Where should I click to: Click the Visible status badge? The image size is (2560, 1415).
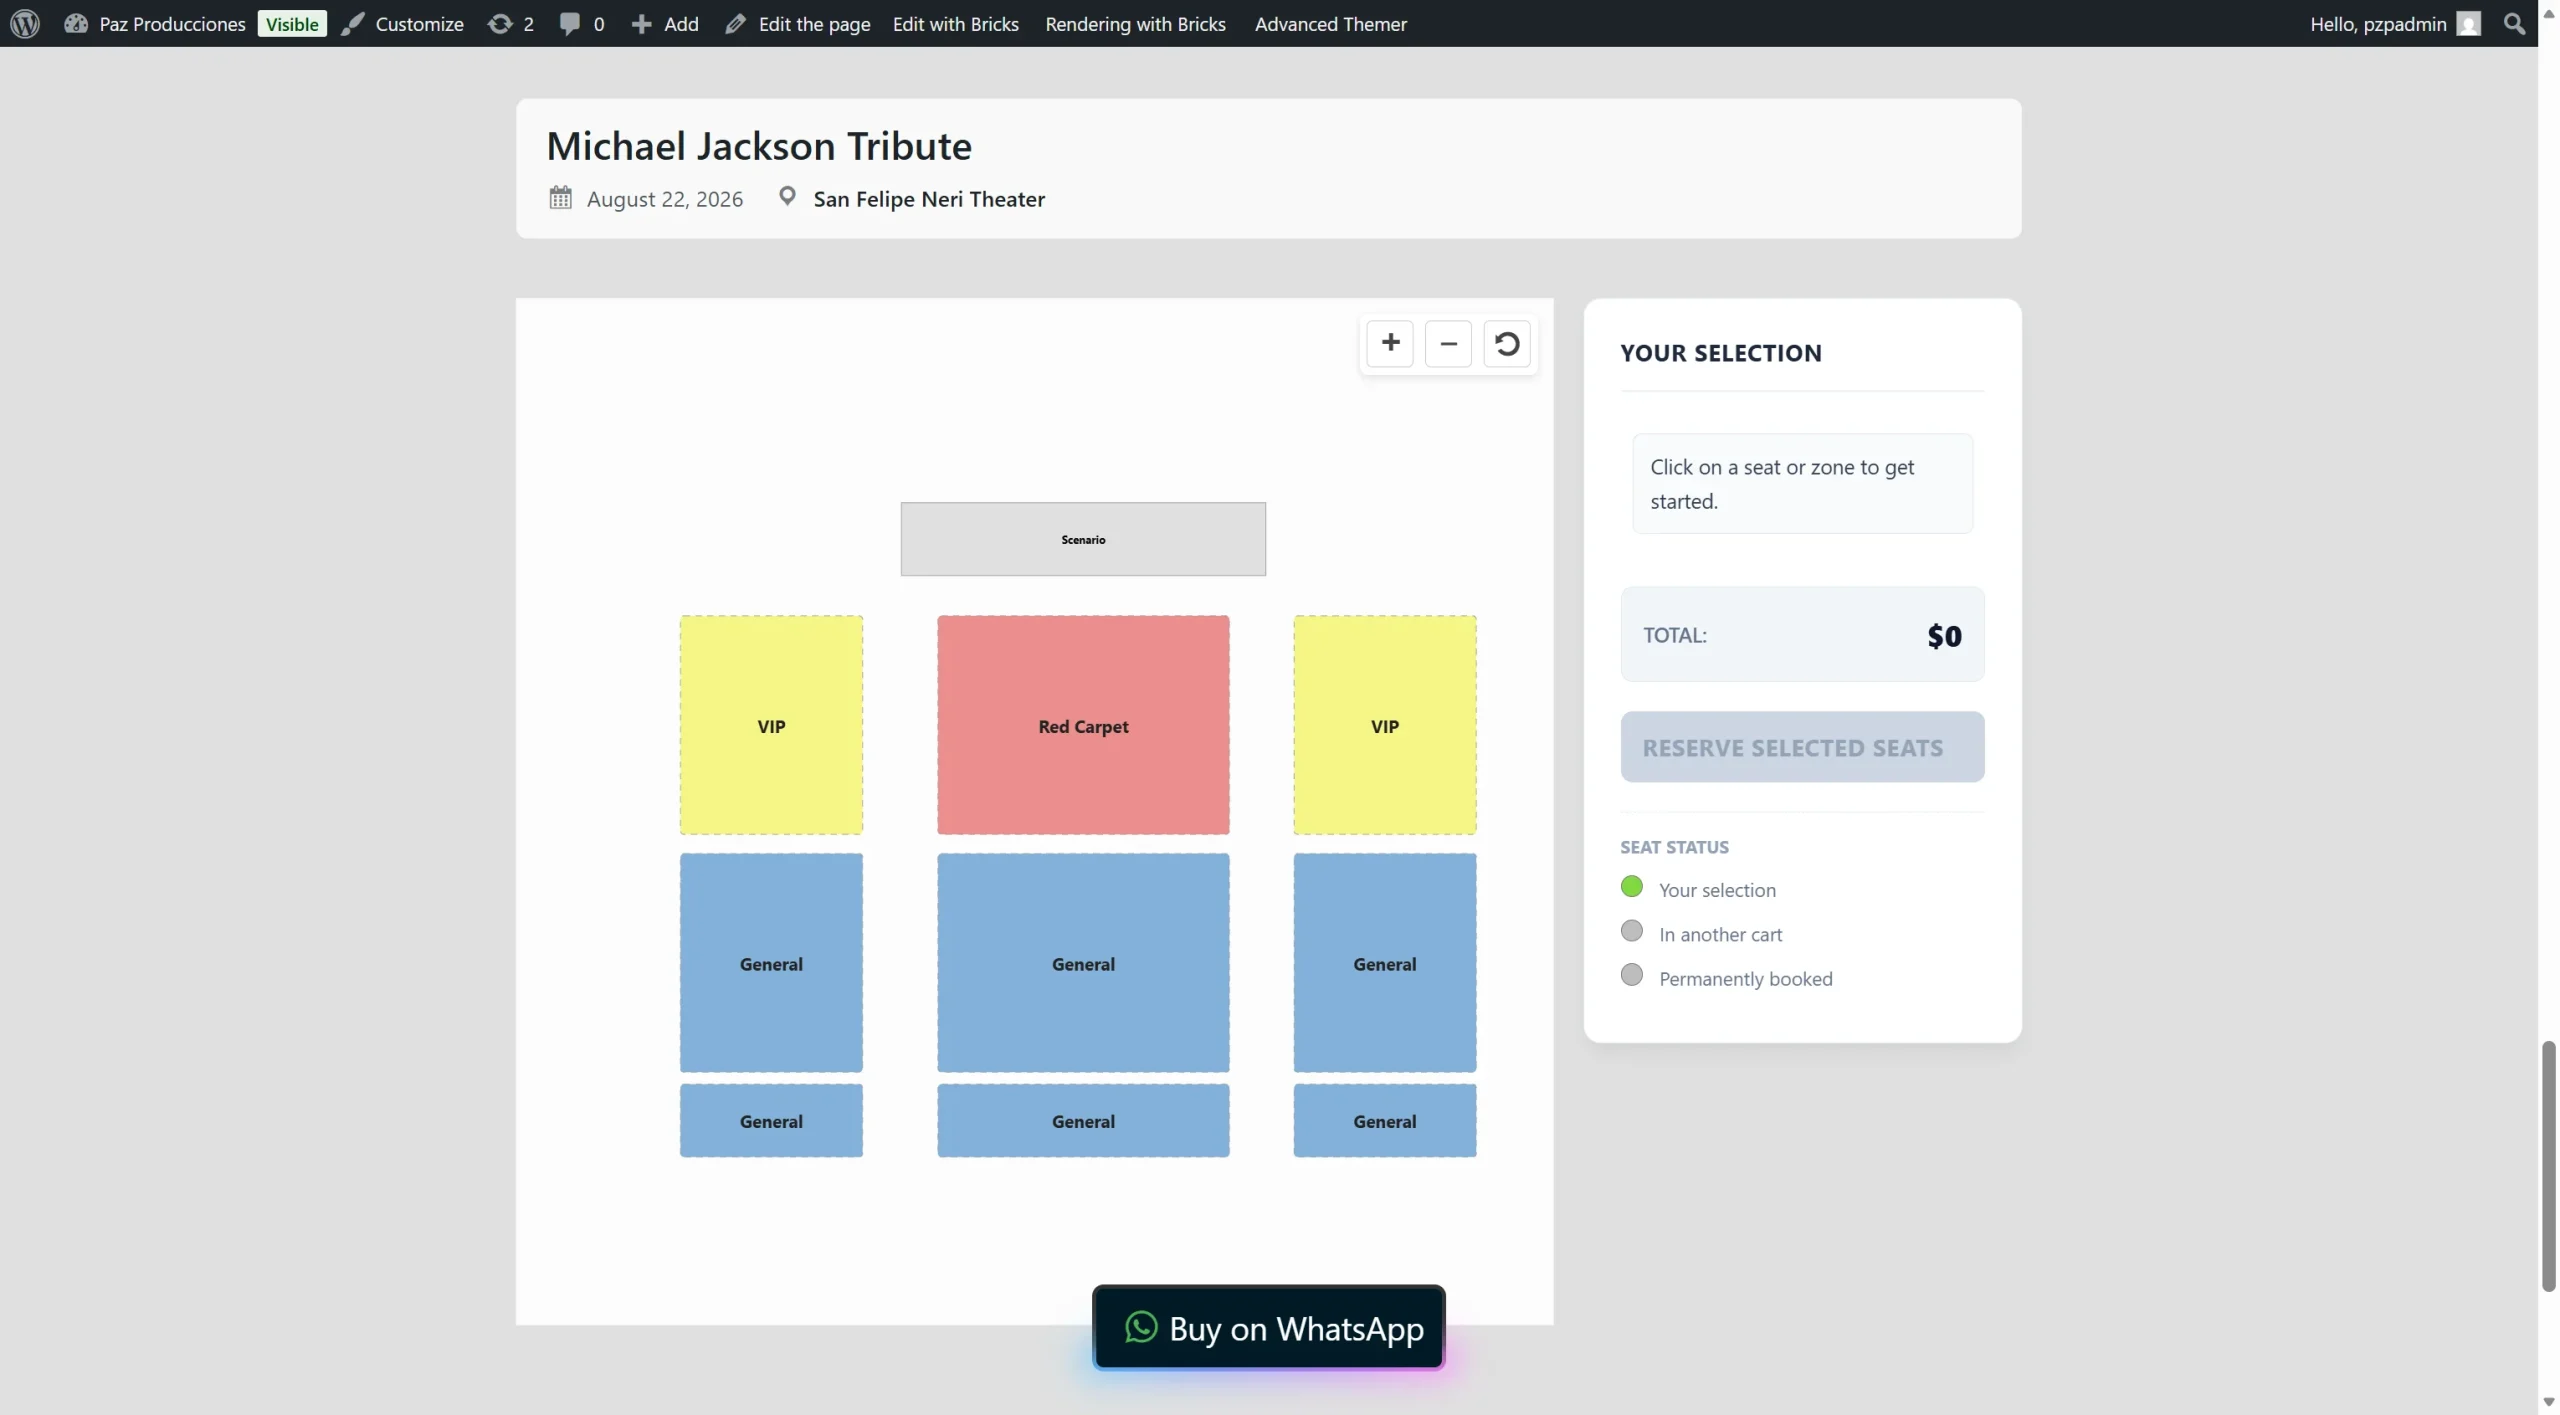click(x=292, y=23)
